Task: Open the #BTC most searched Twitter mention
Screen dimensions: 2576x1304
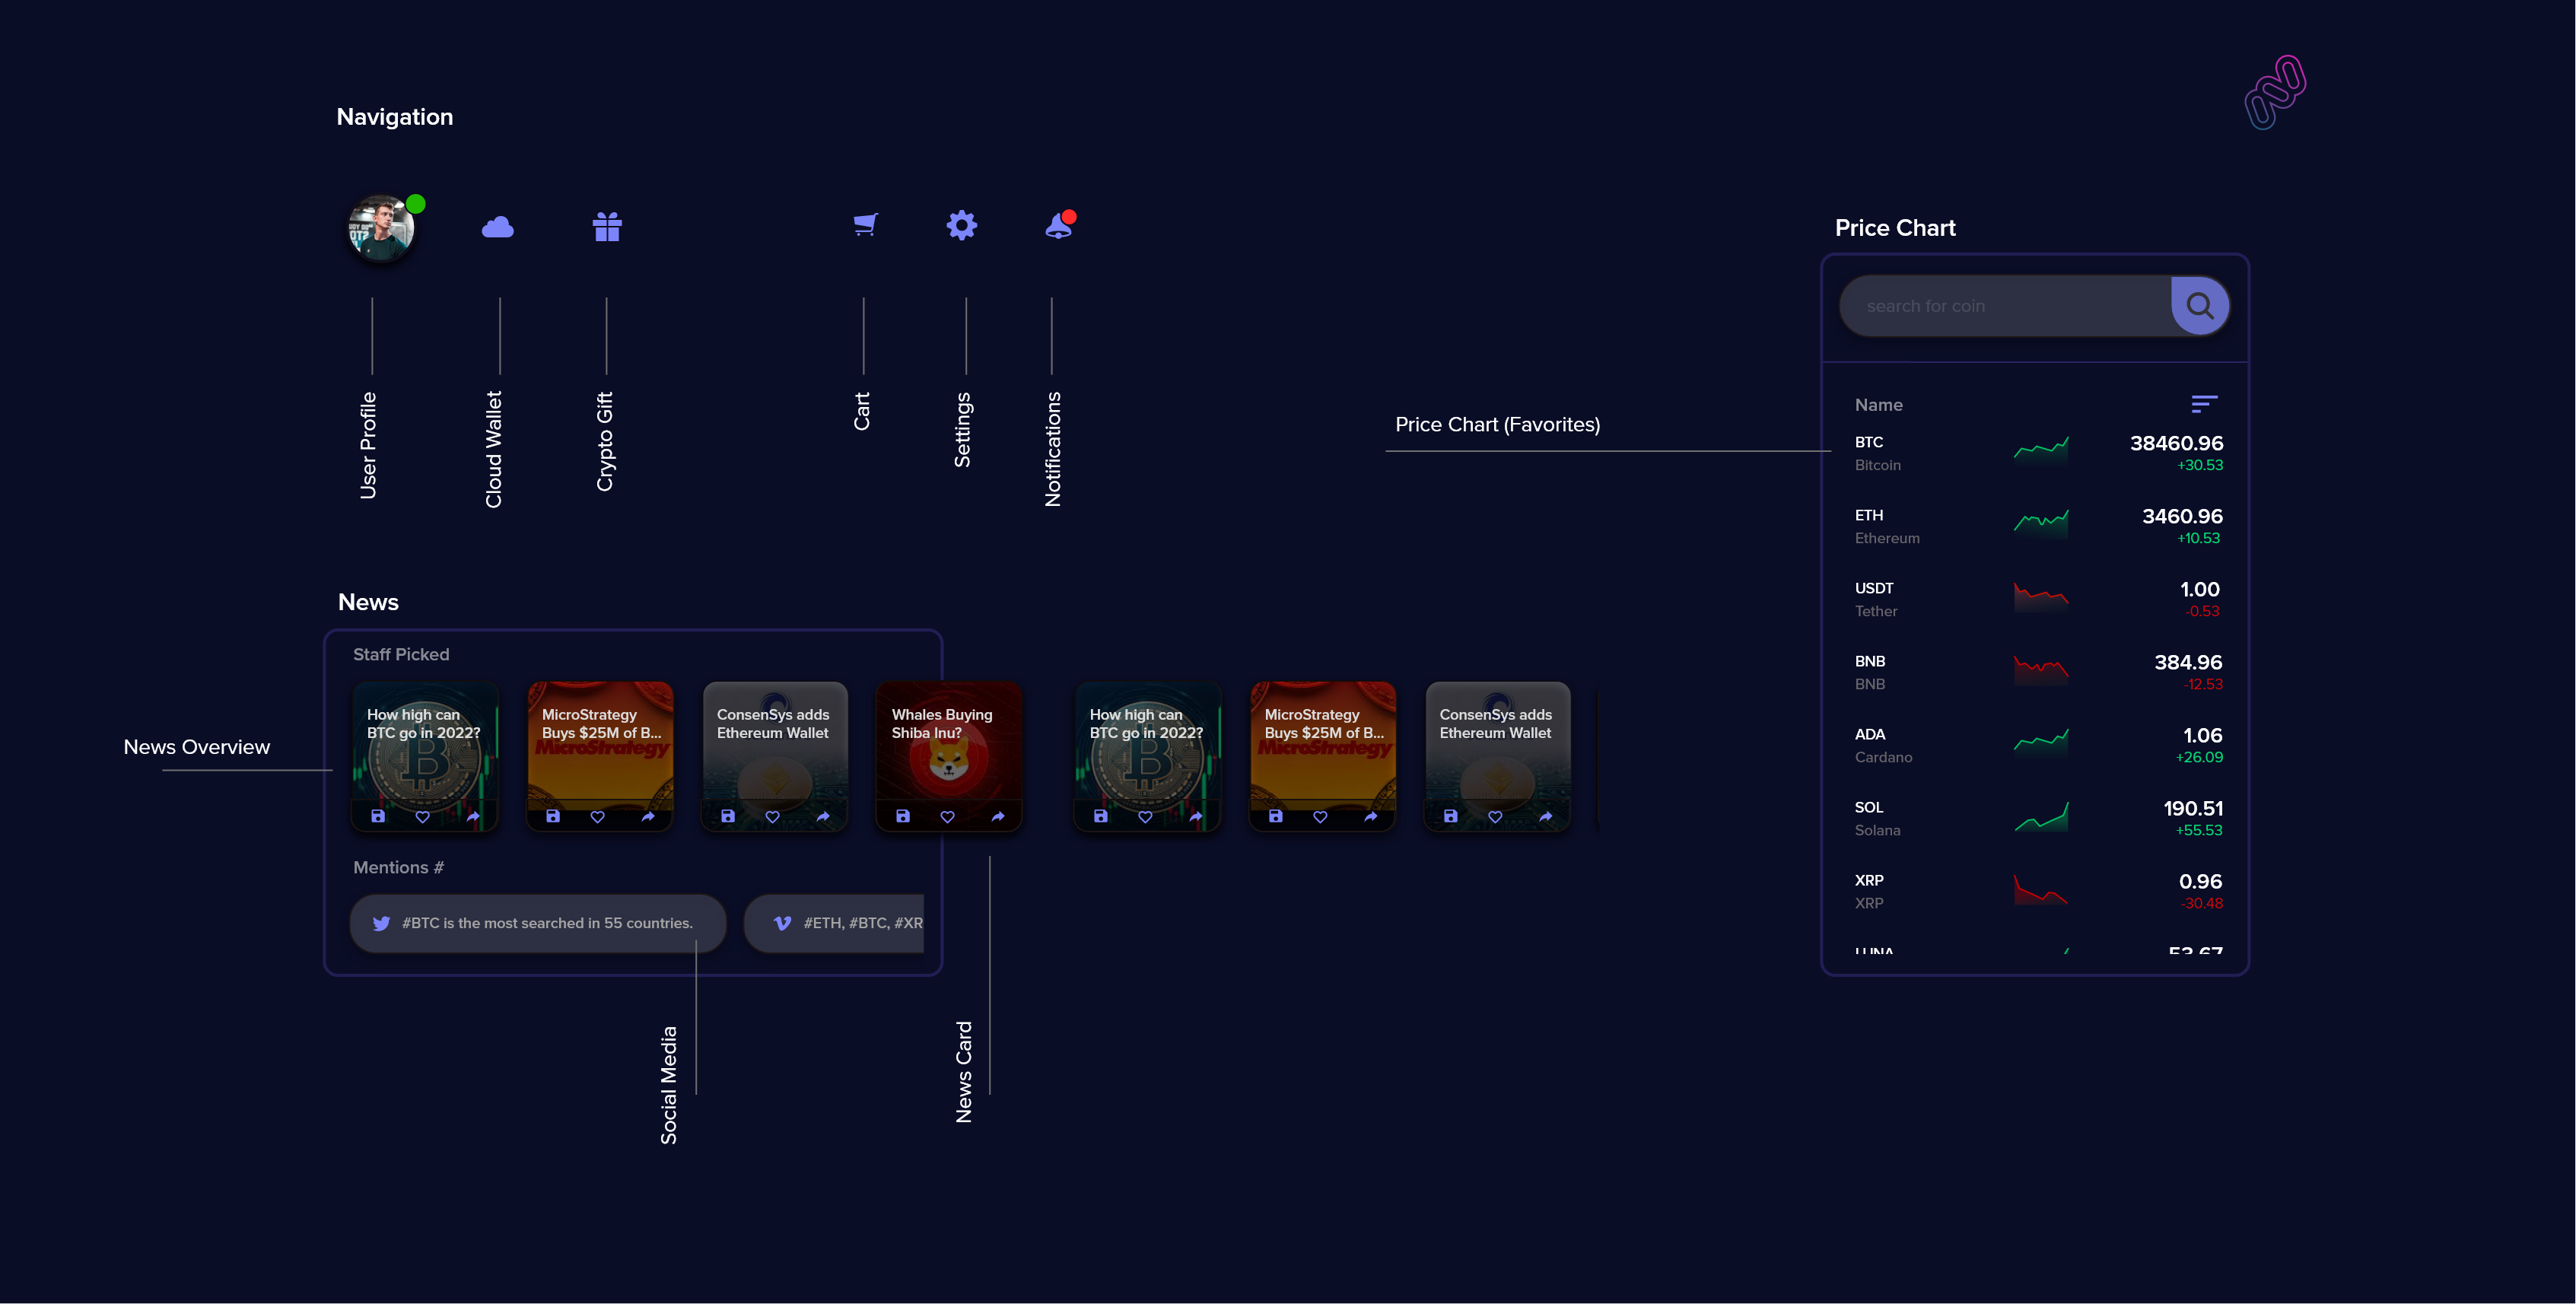Action: [537, 923]
